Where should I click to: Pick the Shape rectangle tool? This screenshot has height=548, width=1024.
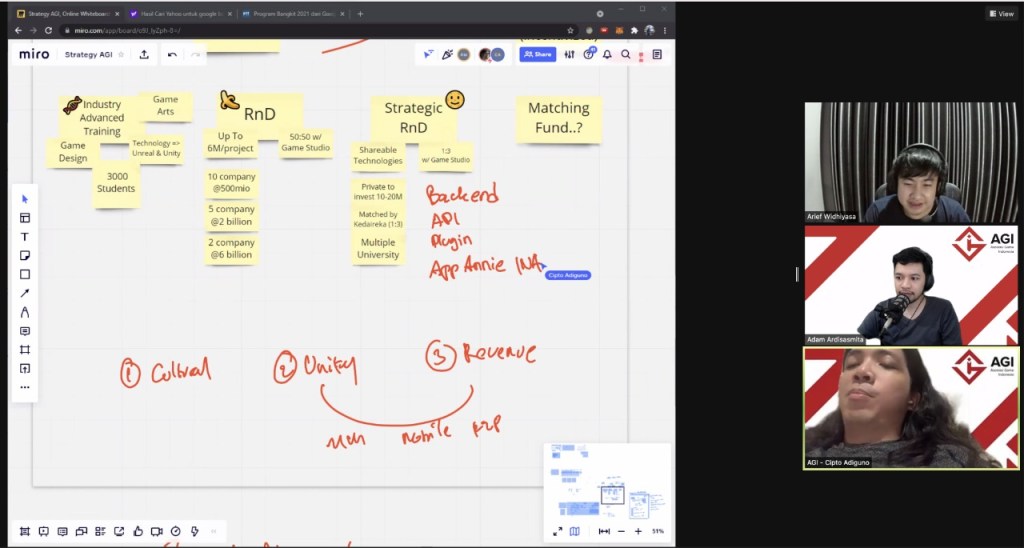[25, 274]
